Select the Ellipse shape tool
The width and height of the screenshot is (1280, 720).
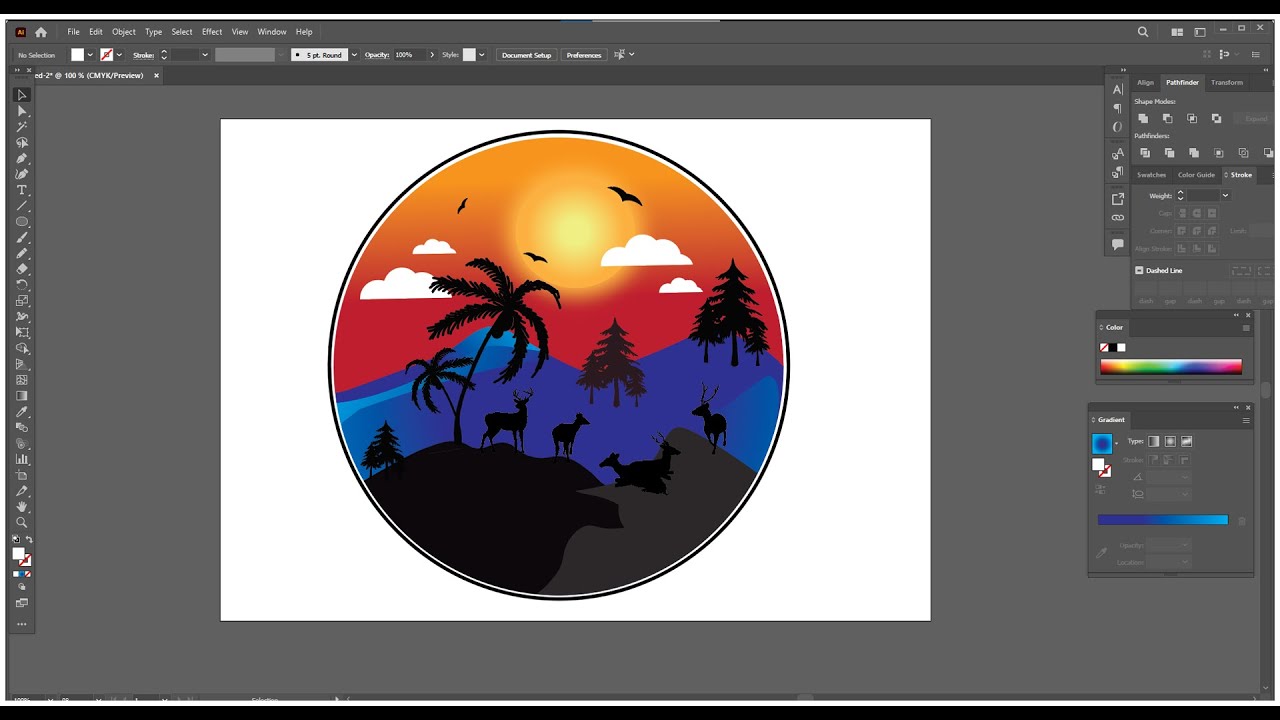click(x=22, y=221)
